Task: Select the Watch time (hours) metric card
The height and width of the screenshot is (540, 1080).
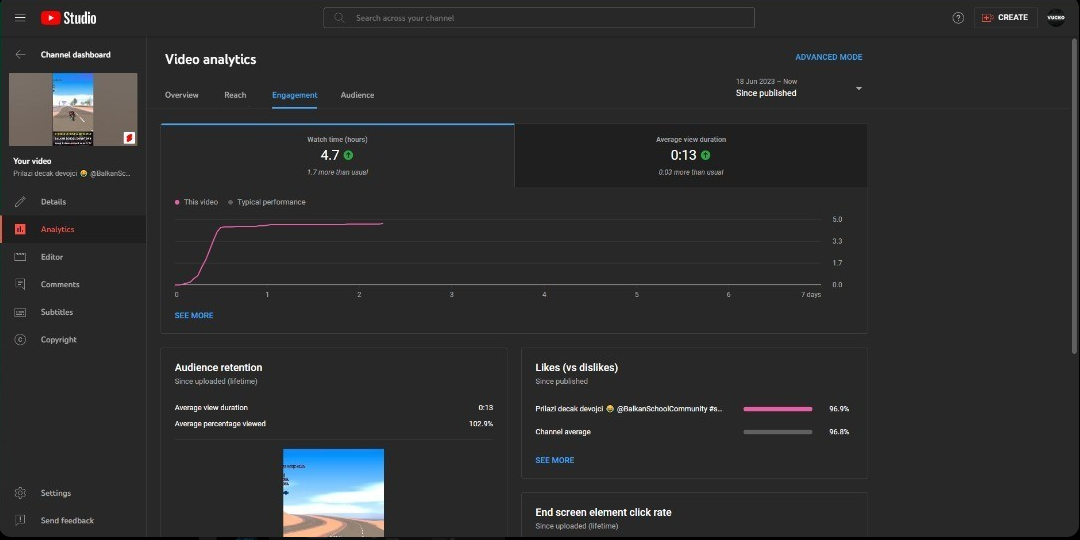Action: [x=337, y=155]
